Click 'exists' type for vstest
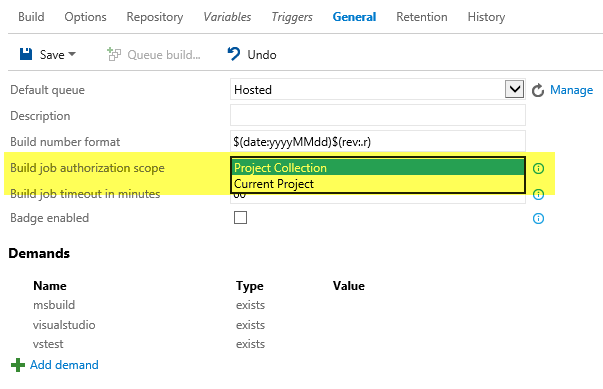The image size is (603, 389). pos(250,344)
